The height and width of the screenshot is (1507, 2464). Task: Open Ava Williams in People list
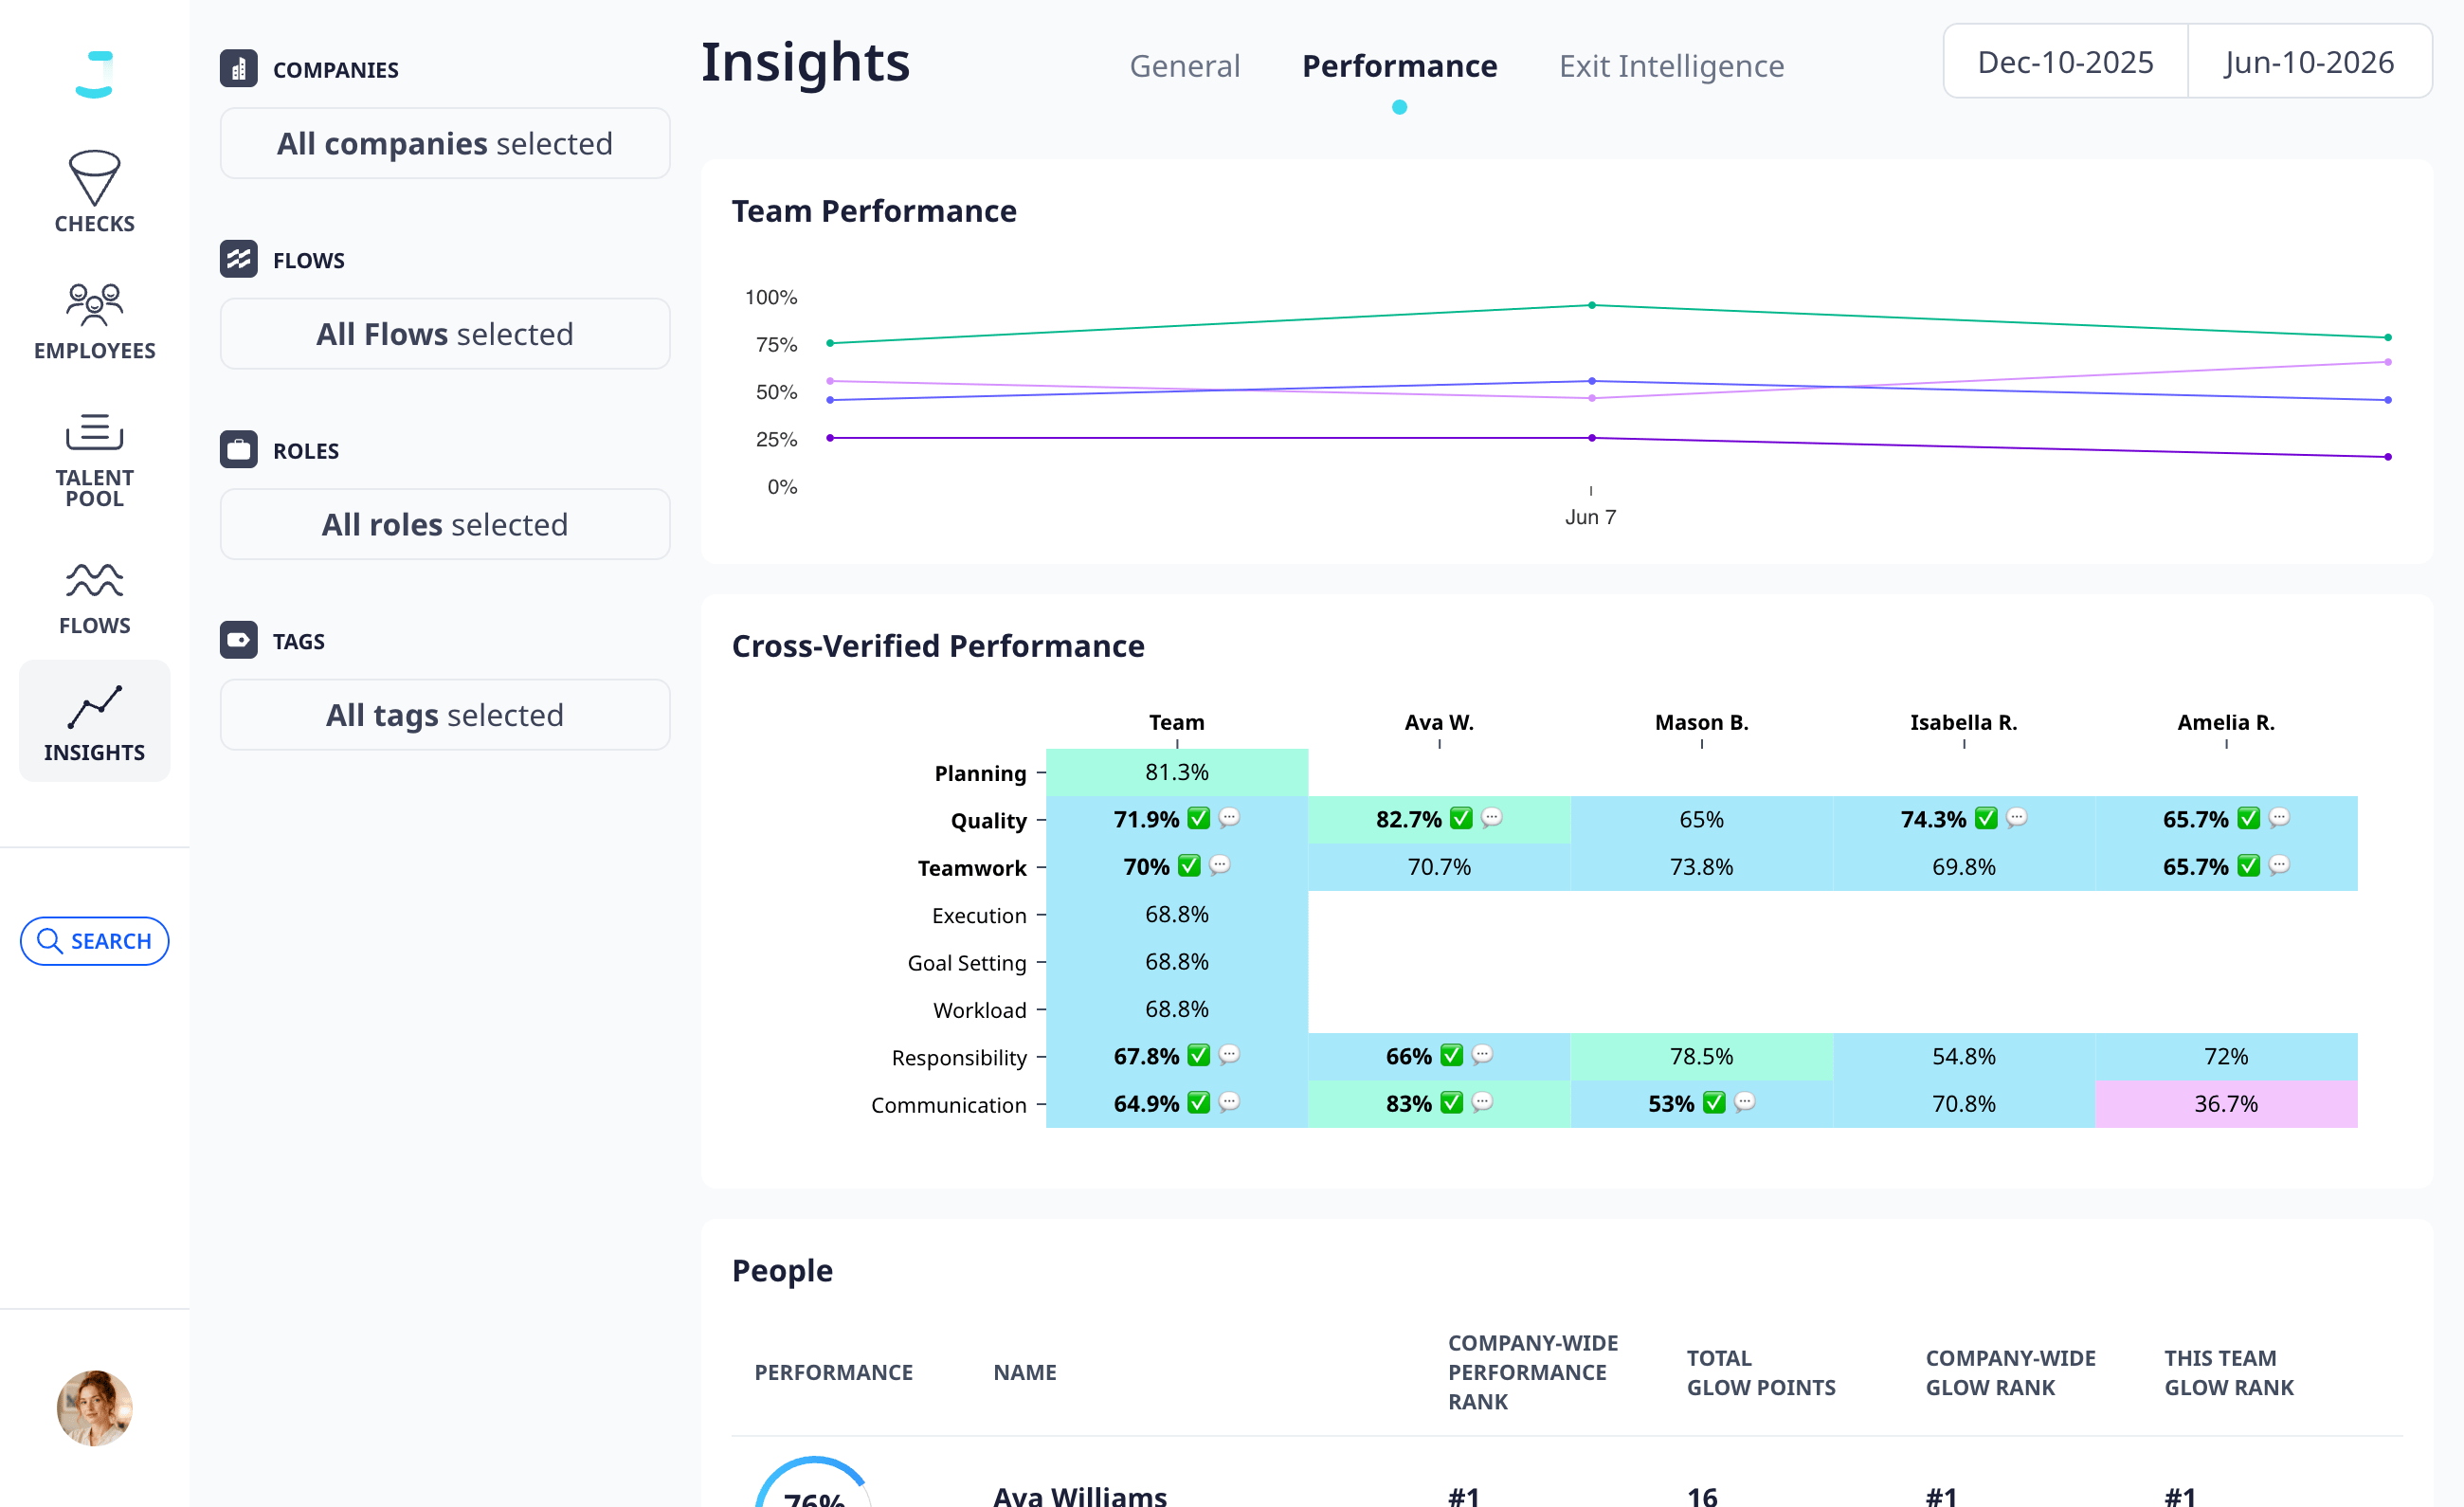tap(1080, 1496)
